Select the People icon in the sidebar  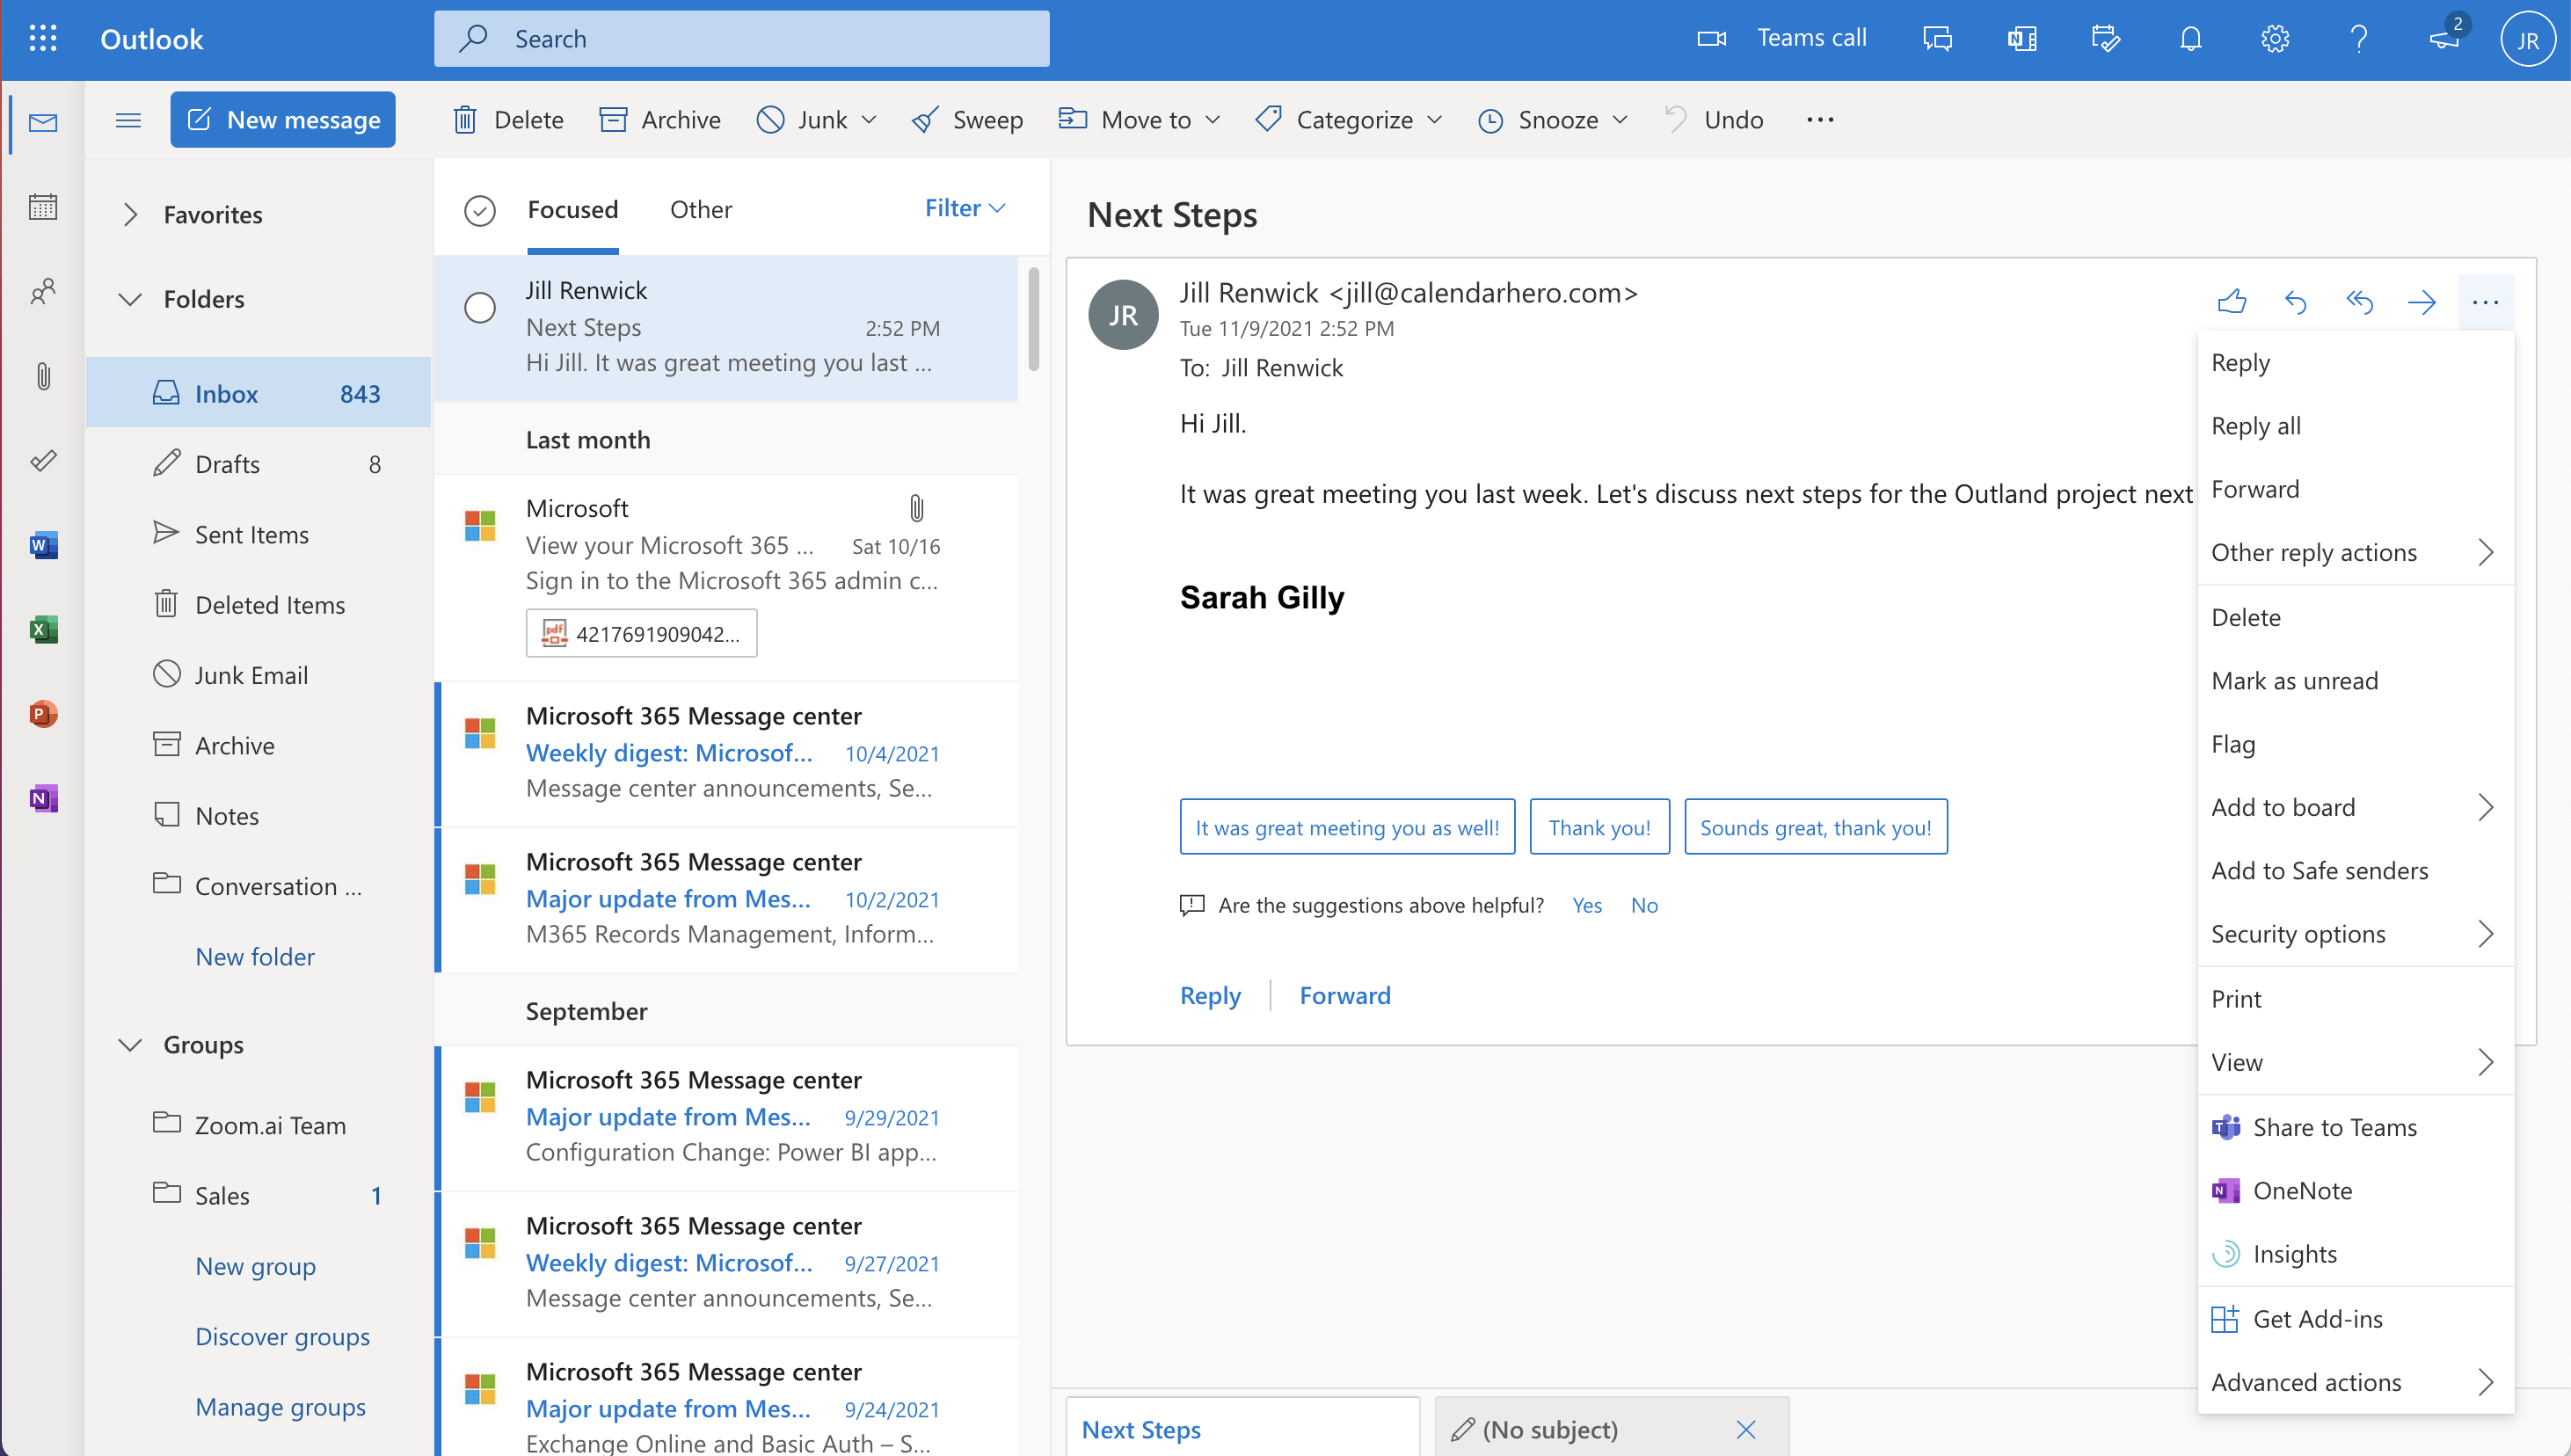(x=43, y=292)
